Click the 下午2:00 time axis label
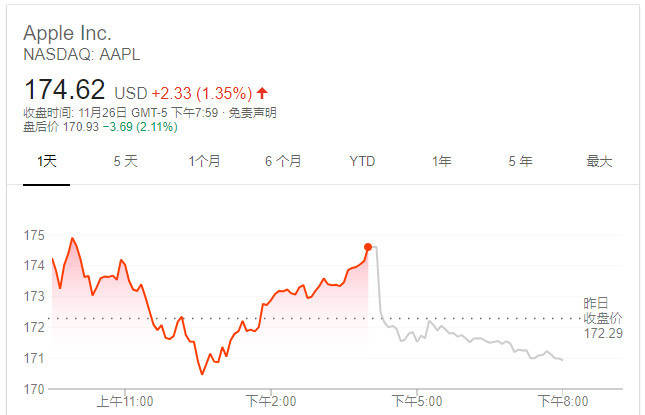 [x=271, y=401]
